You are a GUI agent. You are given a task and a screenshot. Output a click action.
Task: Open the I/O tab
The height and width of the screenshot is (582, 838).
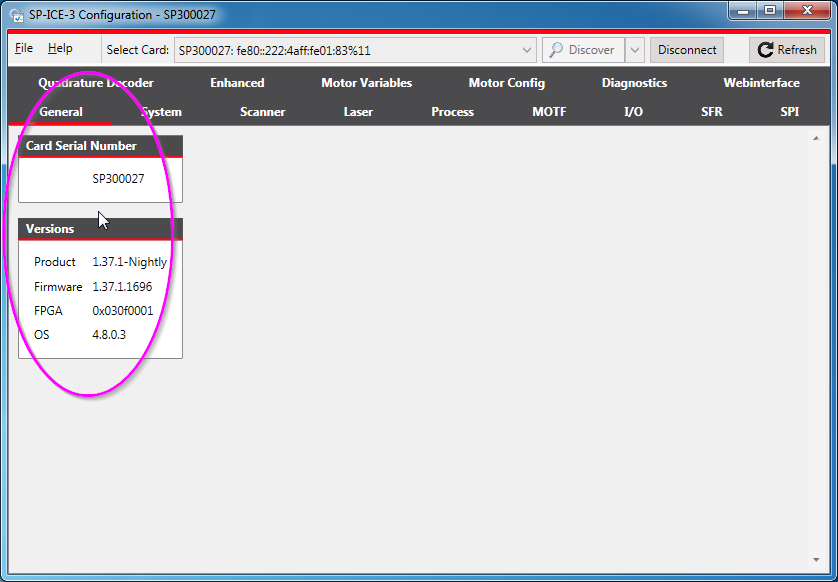[633, 112]
